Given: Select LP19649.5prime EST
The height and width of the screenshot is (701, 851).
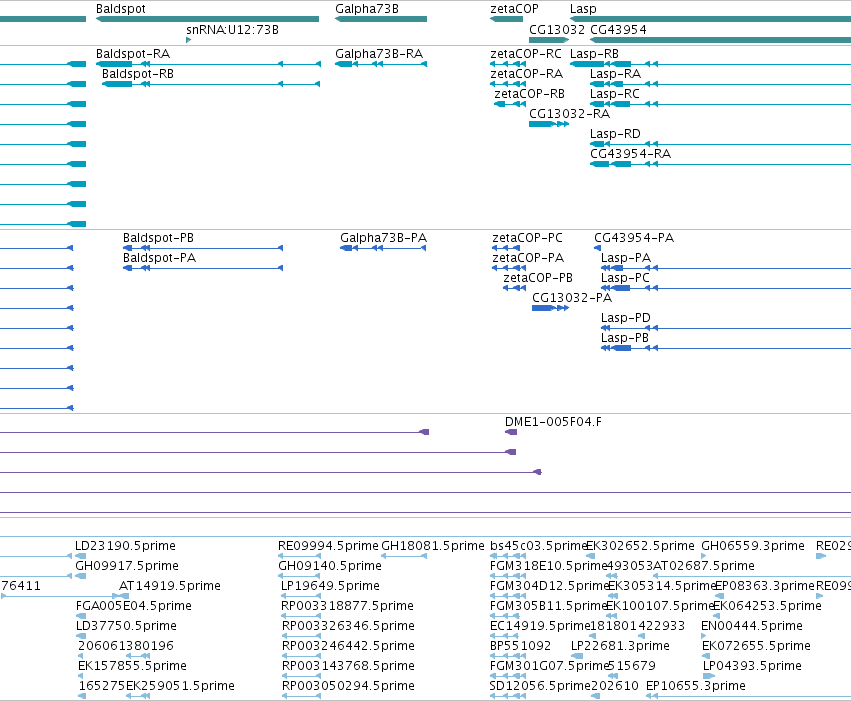Looking at the screenshot, I should 301,596.
